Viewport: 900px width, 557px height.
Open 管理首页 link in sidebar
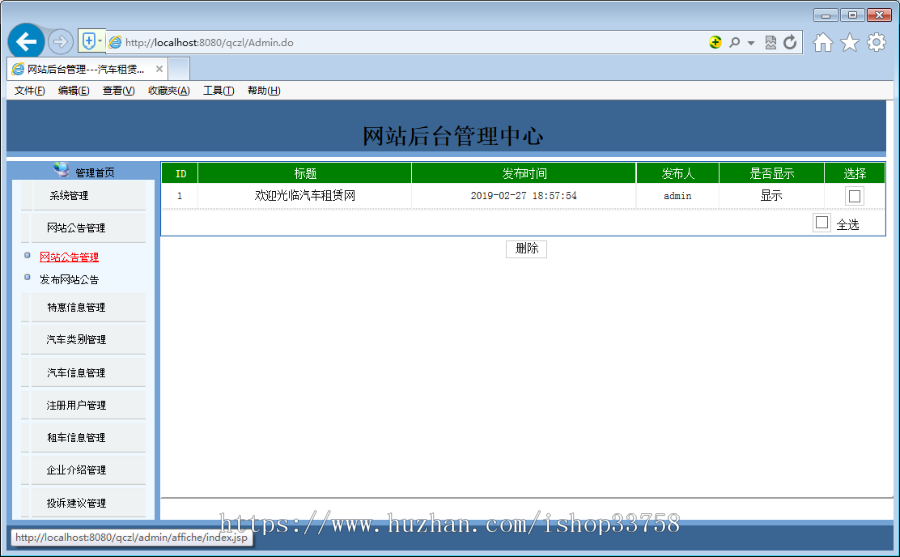point(95,172)
